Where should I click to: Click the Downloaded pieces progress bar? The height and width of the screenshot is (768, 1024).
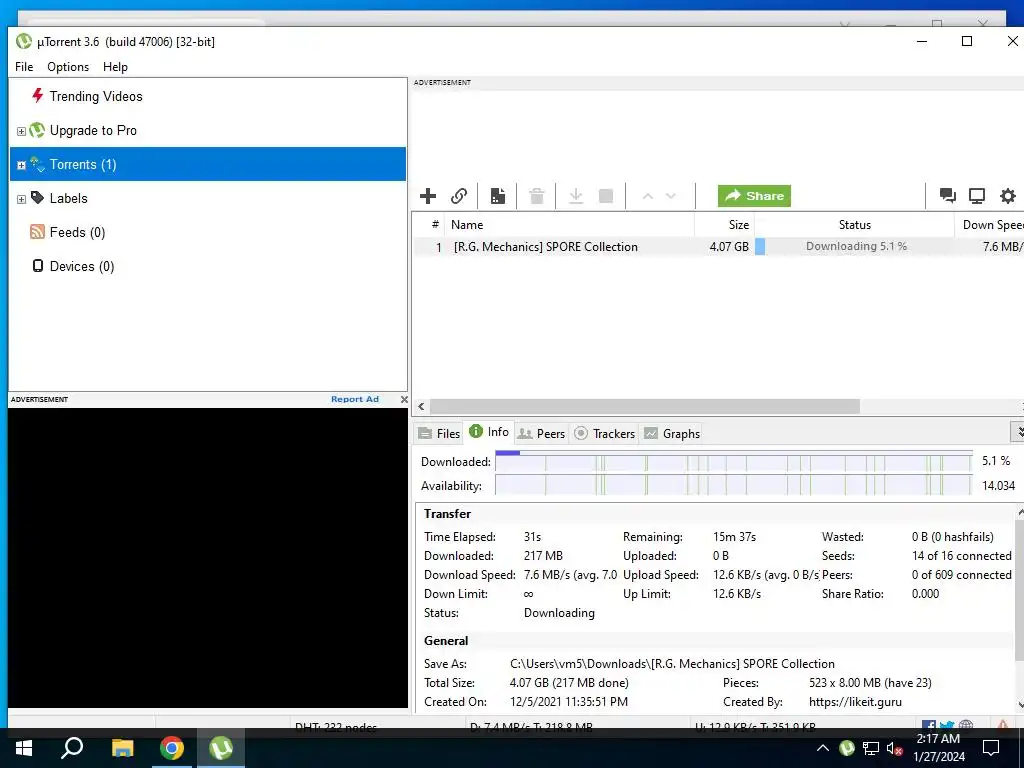coord(733,461)
